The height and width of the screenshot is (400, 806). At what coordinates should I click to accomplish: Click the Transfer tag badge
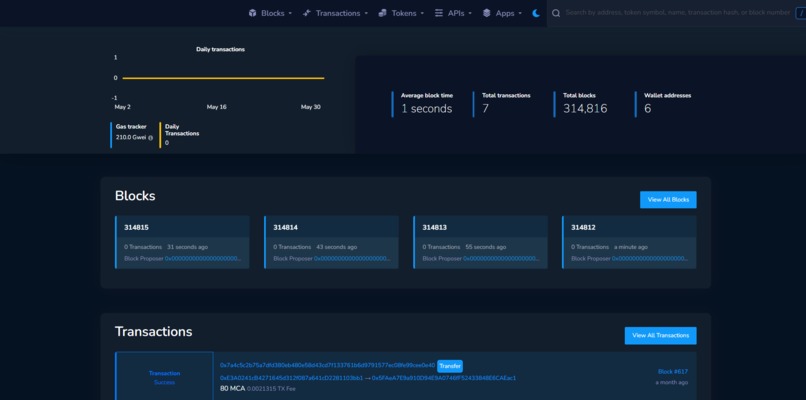[x=450, y=366]
